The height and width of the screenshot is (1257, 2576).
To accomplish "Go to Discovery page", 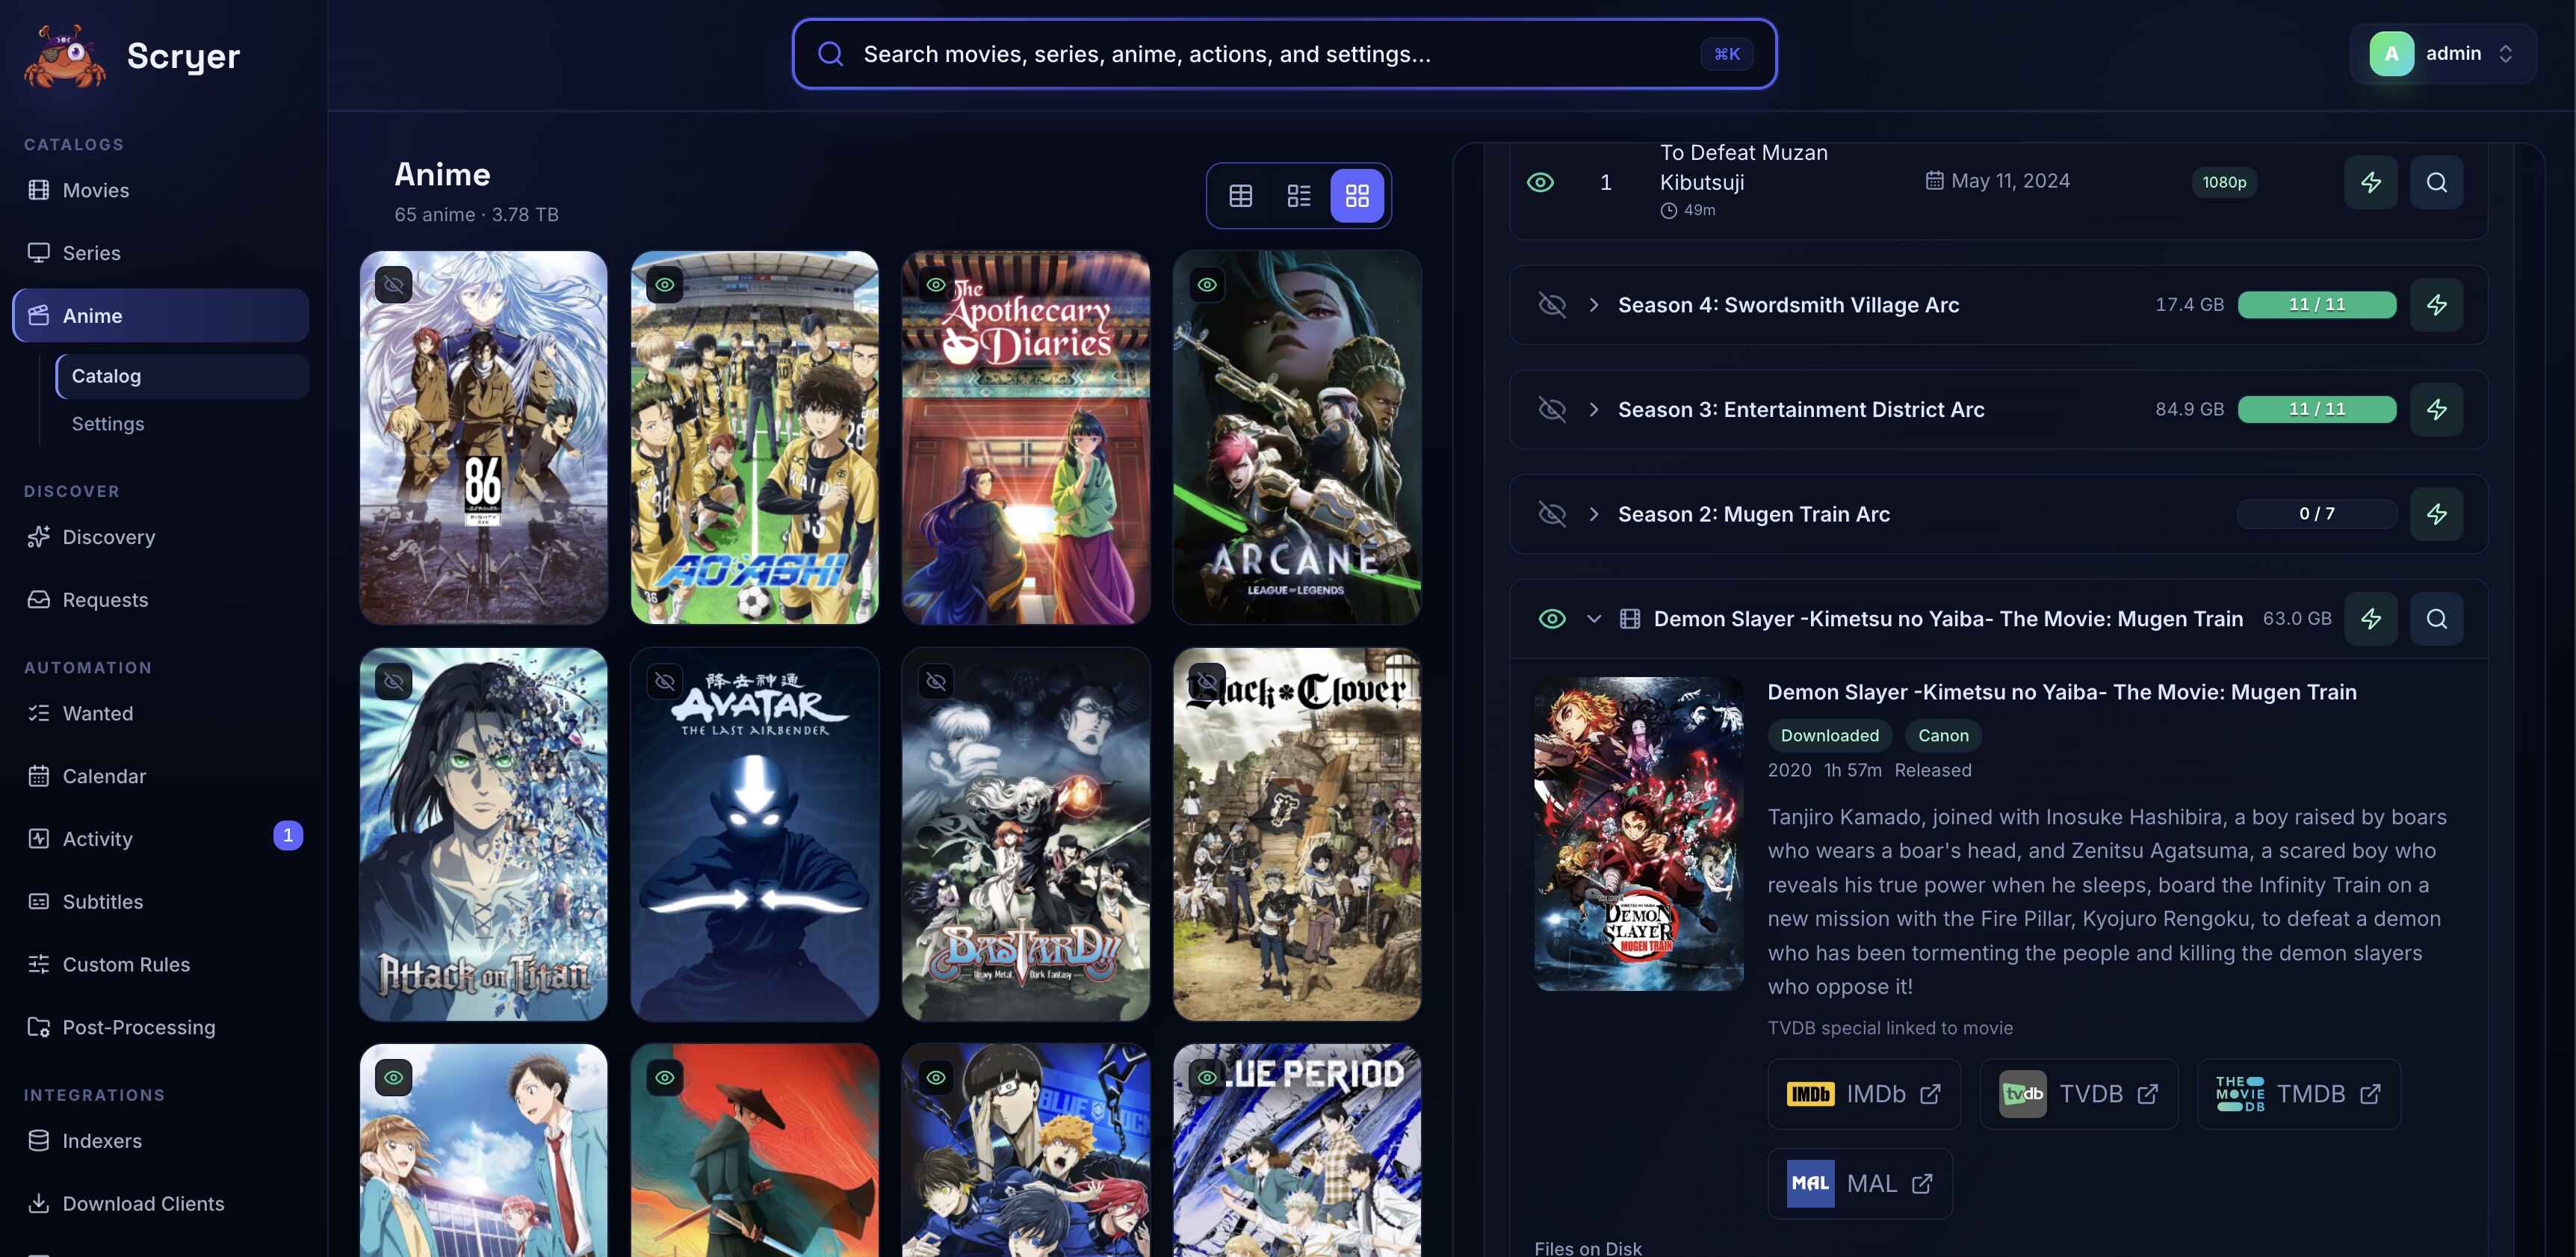I will (x=160, y=537).
